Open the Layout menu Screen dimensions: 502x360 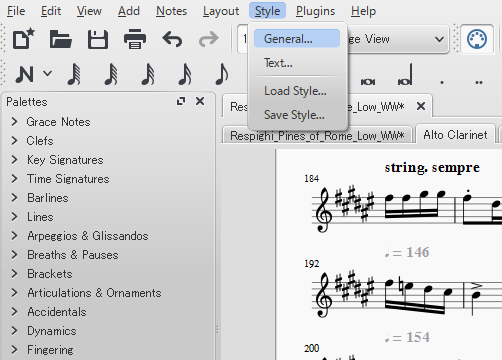(x=221, y=11)
